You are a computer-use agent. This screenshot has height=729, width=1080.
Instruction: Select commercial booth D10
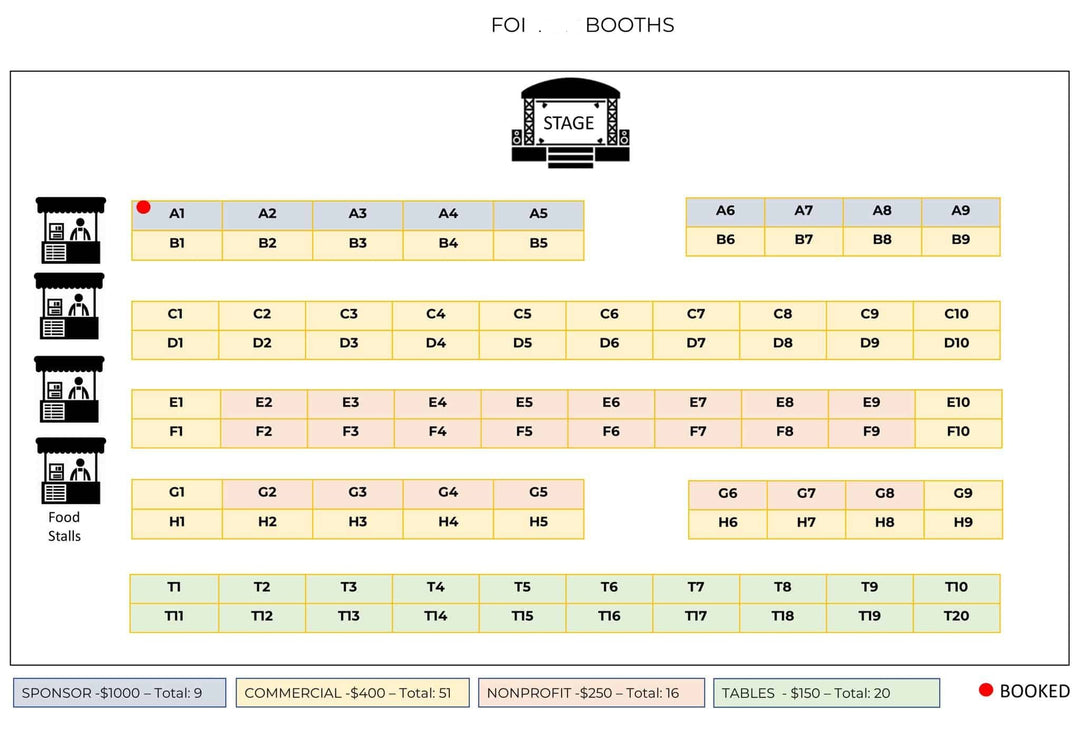pyautogui.click(x=957, y=345)
